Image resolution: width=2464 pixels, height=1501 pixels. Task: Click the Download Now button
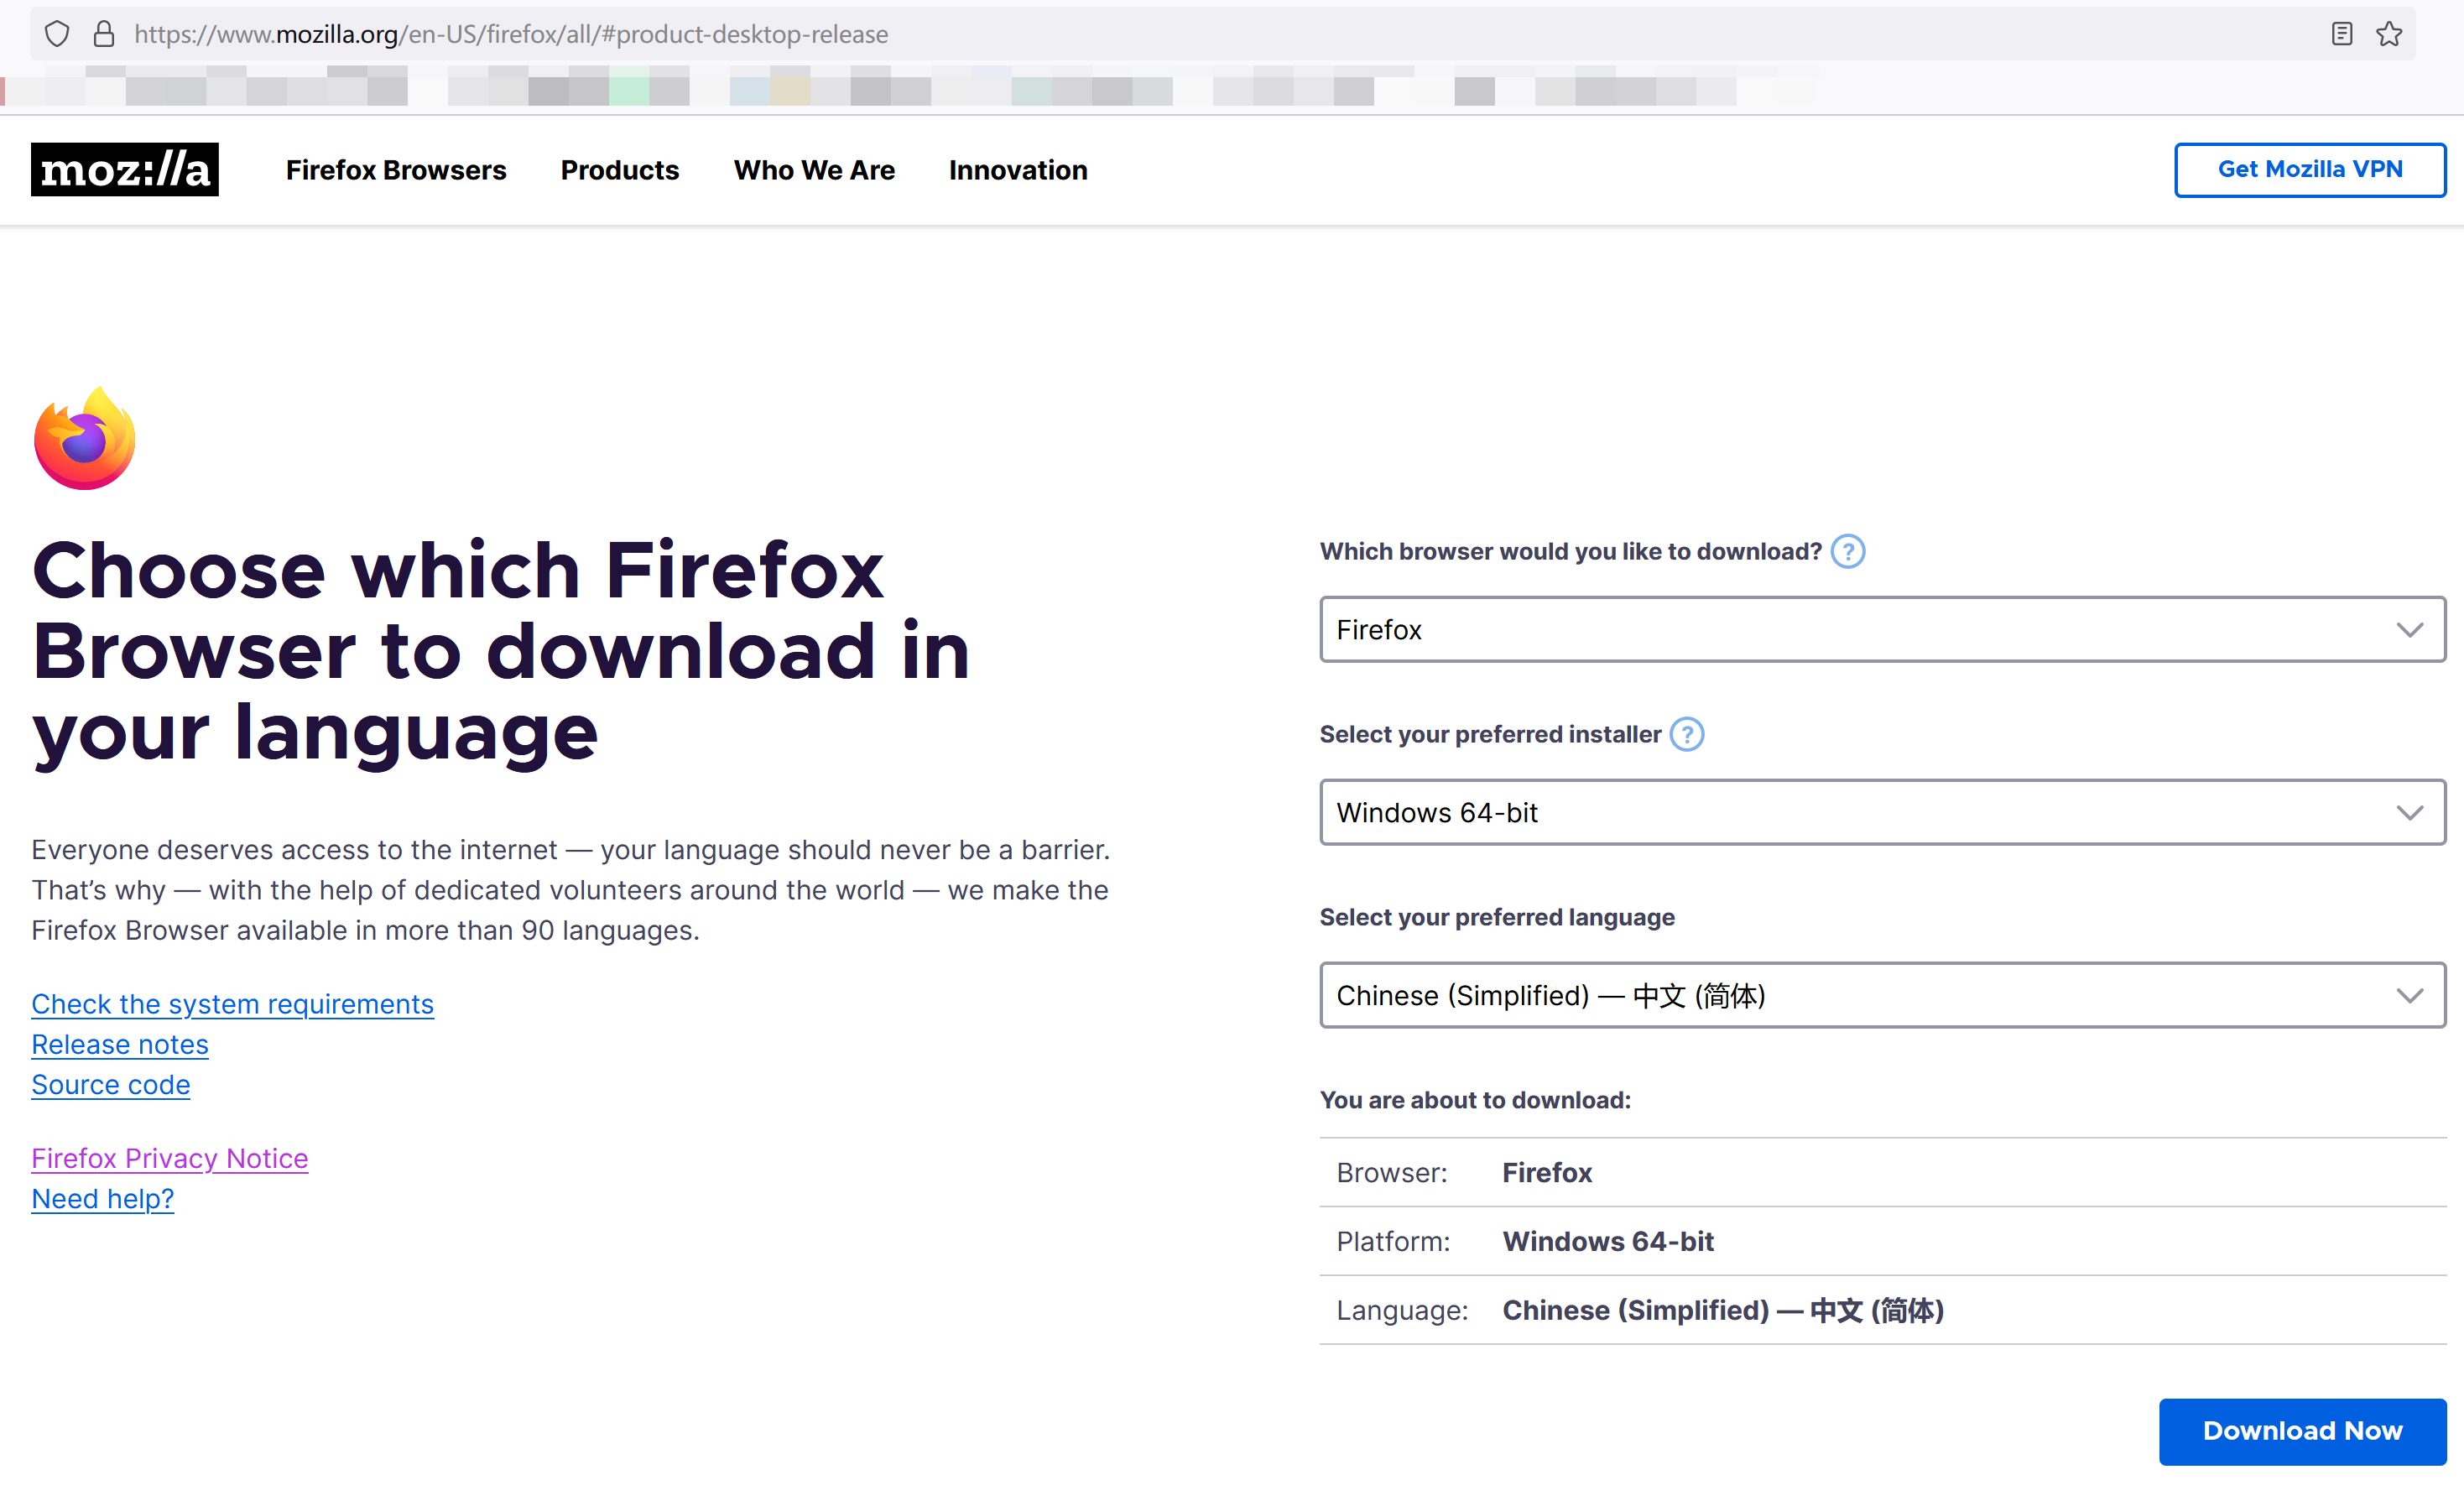[x=2300, y=1431]
